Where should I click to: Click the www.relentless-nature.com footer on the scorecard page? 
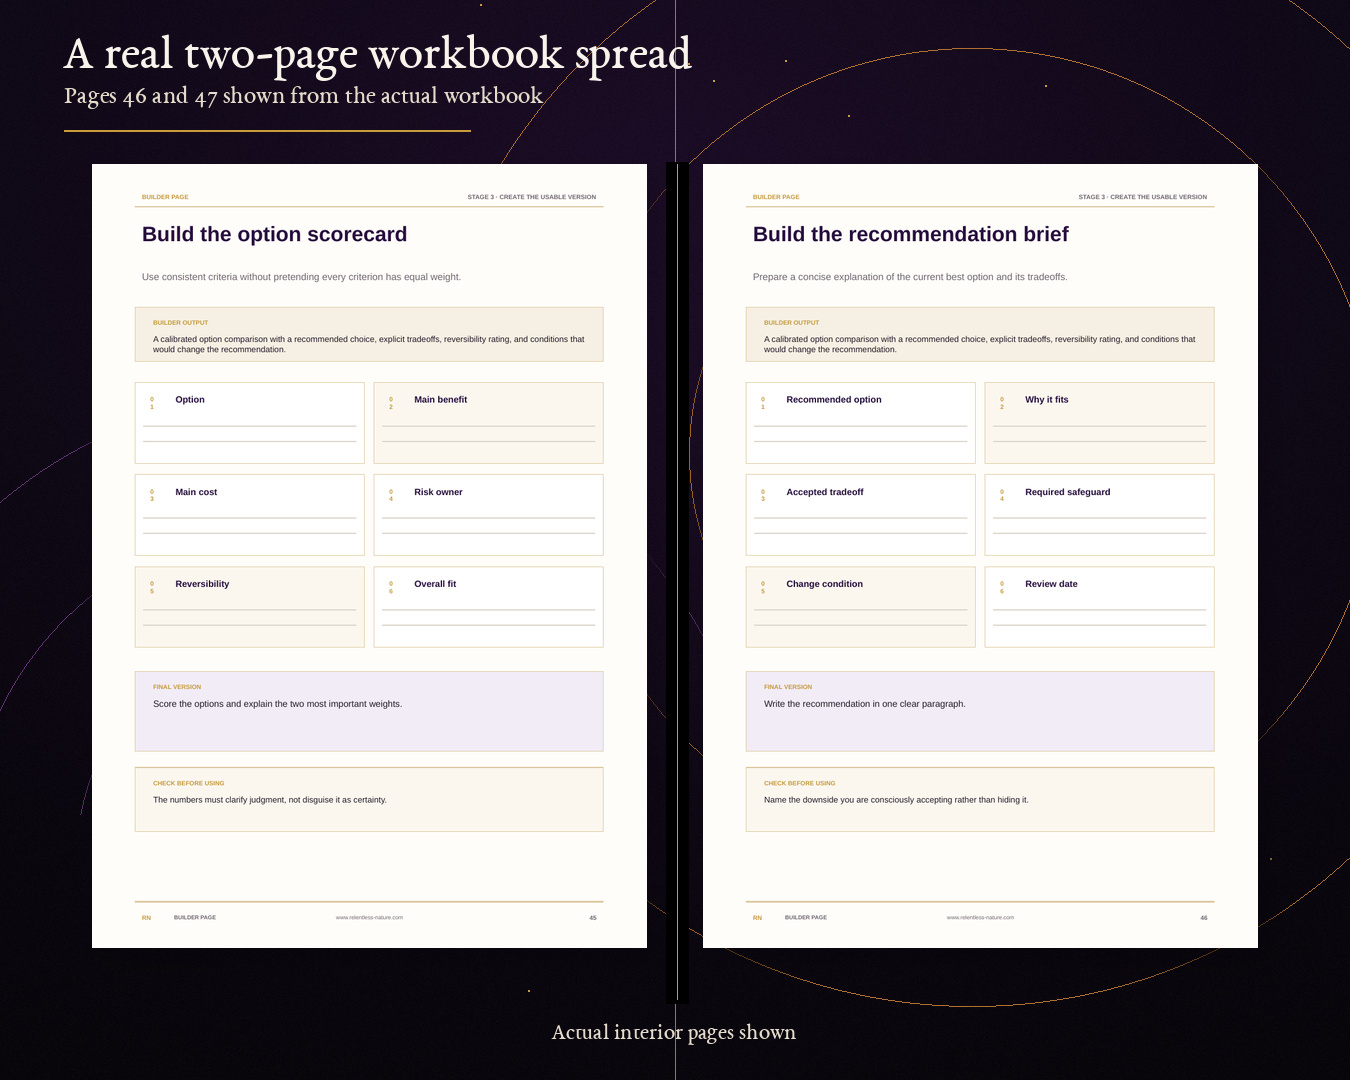[x=369, y=917]
